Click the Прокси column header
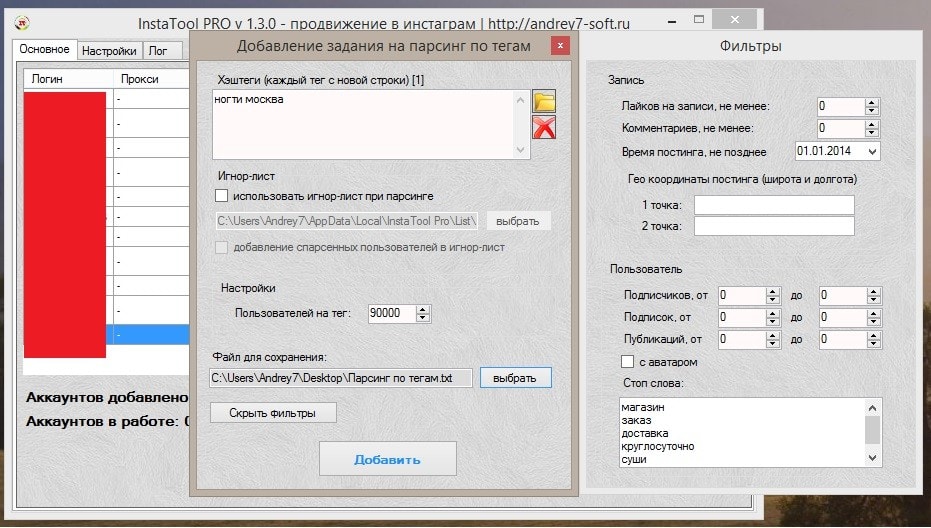The image size is (931, 528). [151, 79]
